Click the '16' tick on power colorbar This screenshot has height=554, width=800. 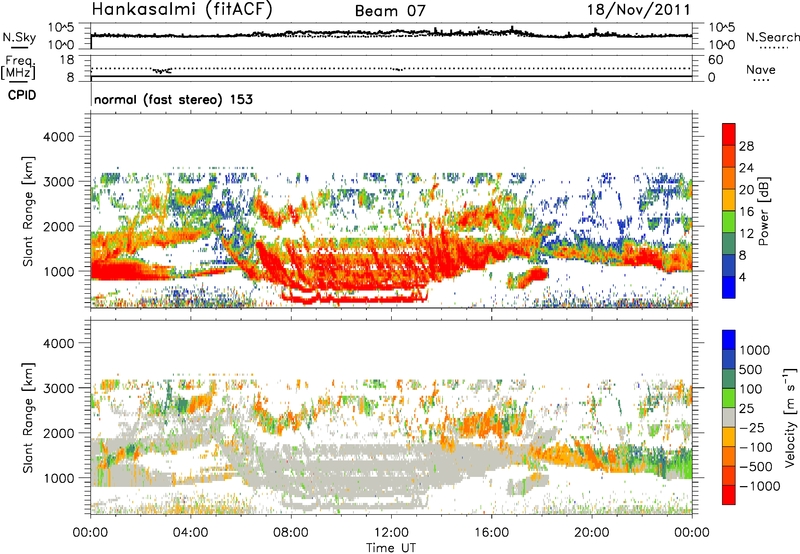click(x=746, y=212)
